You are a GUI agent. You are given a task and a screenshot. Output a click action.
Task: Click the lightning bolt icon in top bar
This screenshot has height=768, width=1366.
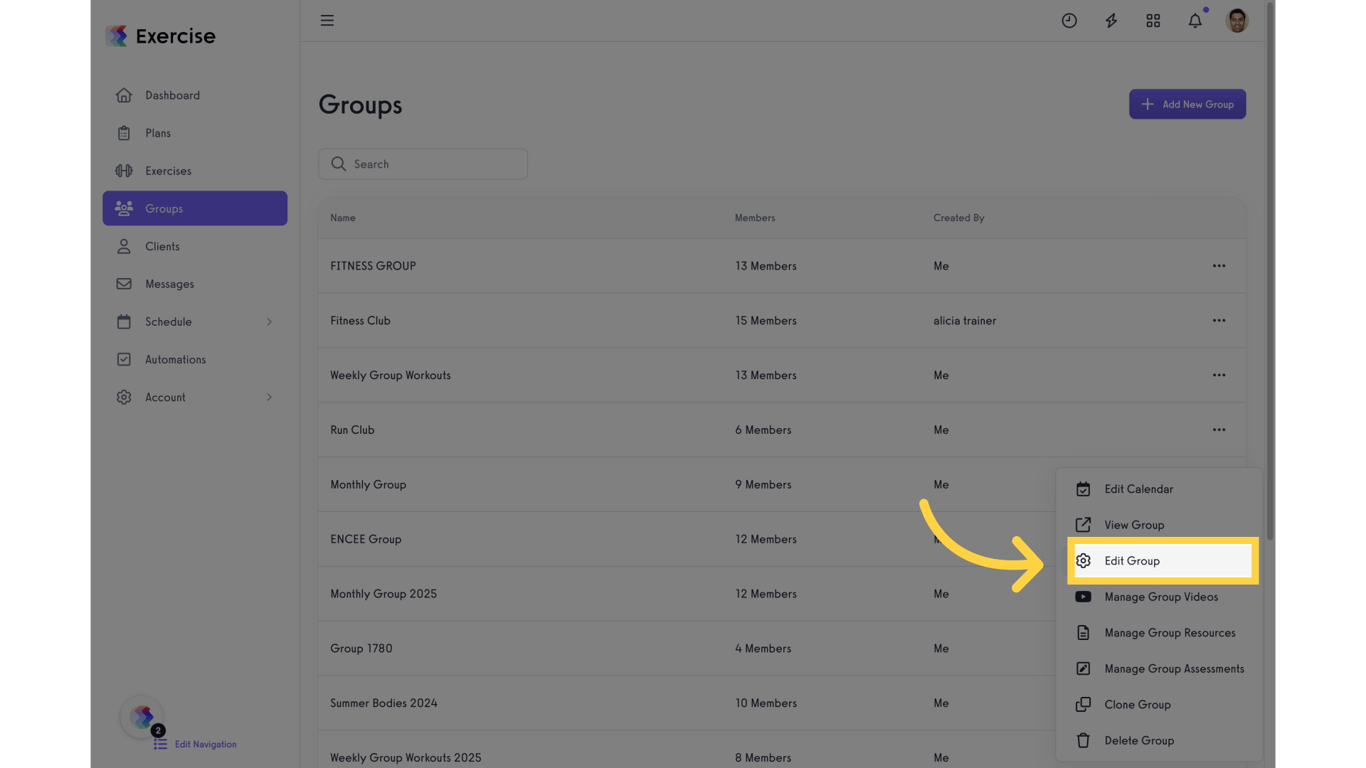point(1111,20)
